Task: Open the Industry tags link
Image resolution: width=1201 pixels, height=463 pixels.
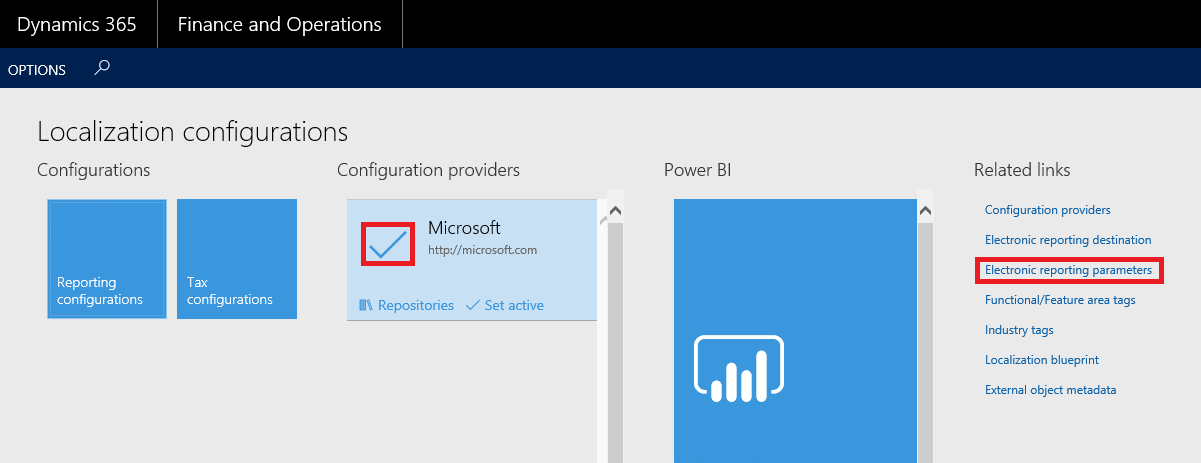Action: [x=1019, y=330]
